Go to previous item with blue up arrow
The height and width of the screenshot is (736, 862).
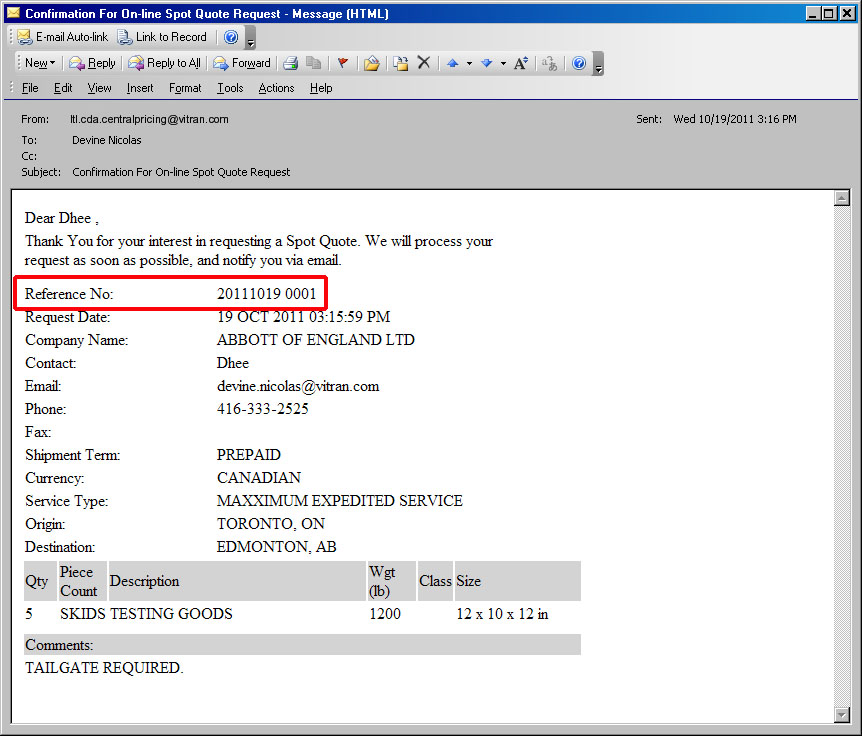(x=452, y=63)
